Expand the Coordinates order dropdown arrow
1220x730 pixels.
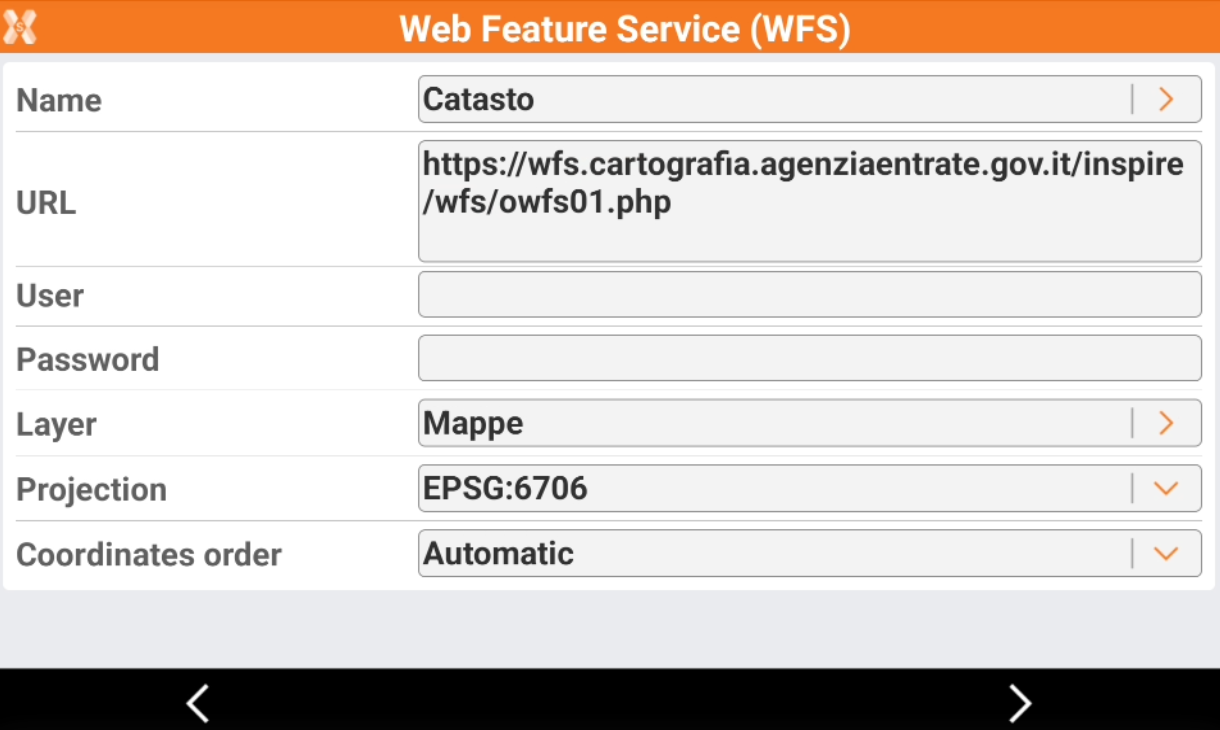click(1165, 554)
